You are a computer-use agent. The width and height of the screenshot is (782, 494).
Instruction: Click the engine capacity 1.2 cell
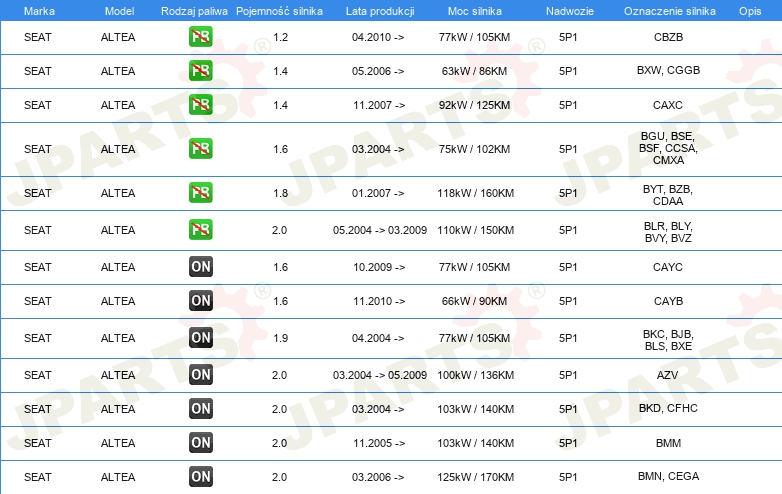tap(280, 37)
